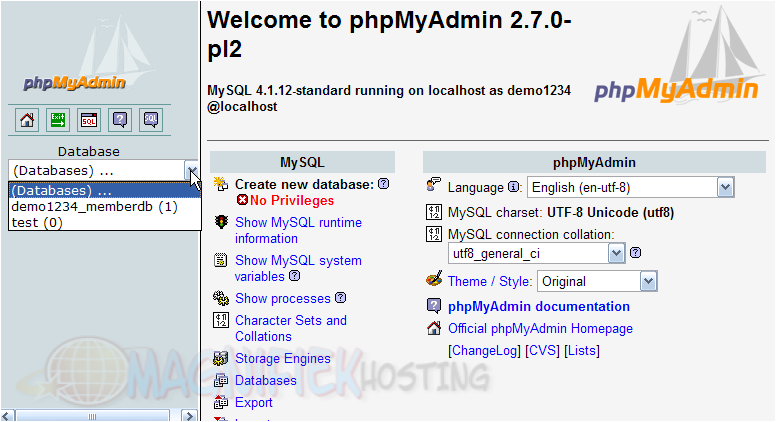Click the red No Privileges text

(292, 200)
